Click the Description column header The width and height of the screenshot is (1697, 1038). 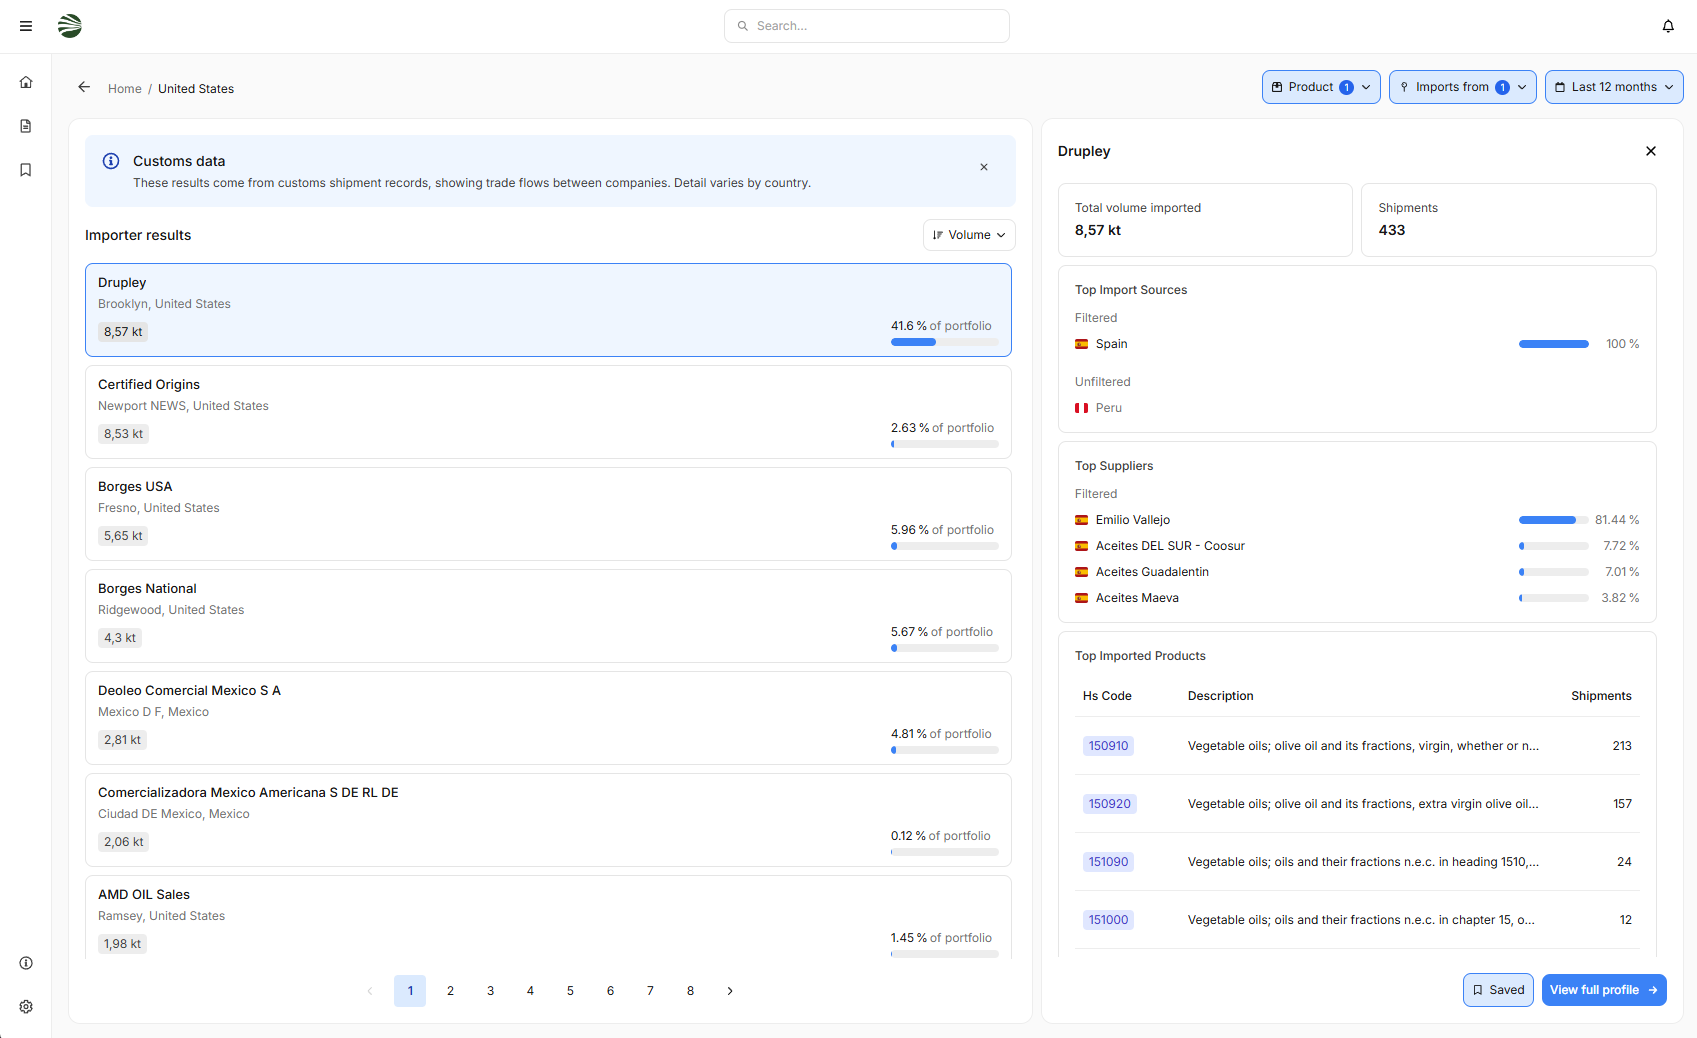tap(1220, 696)
